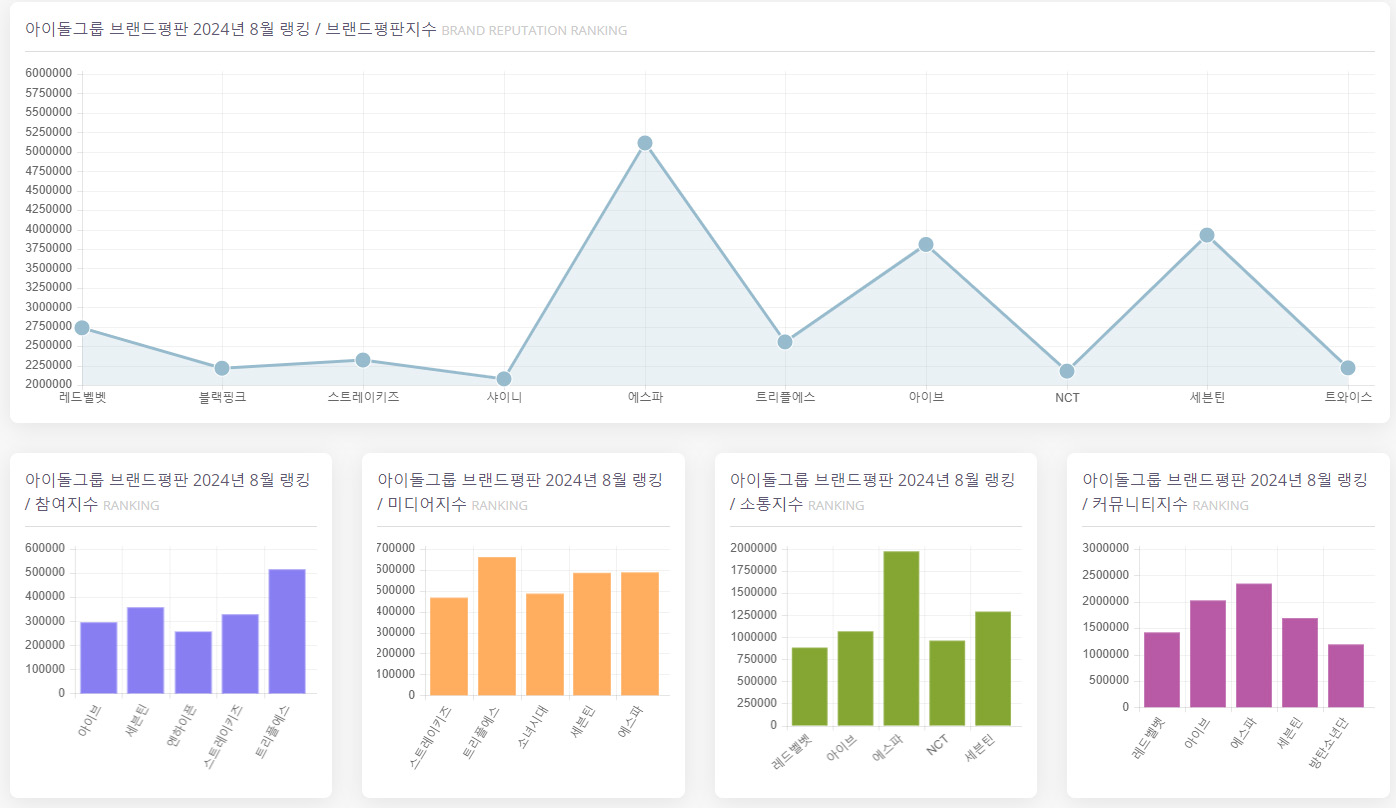Click the tallest 에스파 bar in 소통지수 chart
The width and height of the screenshot is (1396, 808).
point(901,639)
